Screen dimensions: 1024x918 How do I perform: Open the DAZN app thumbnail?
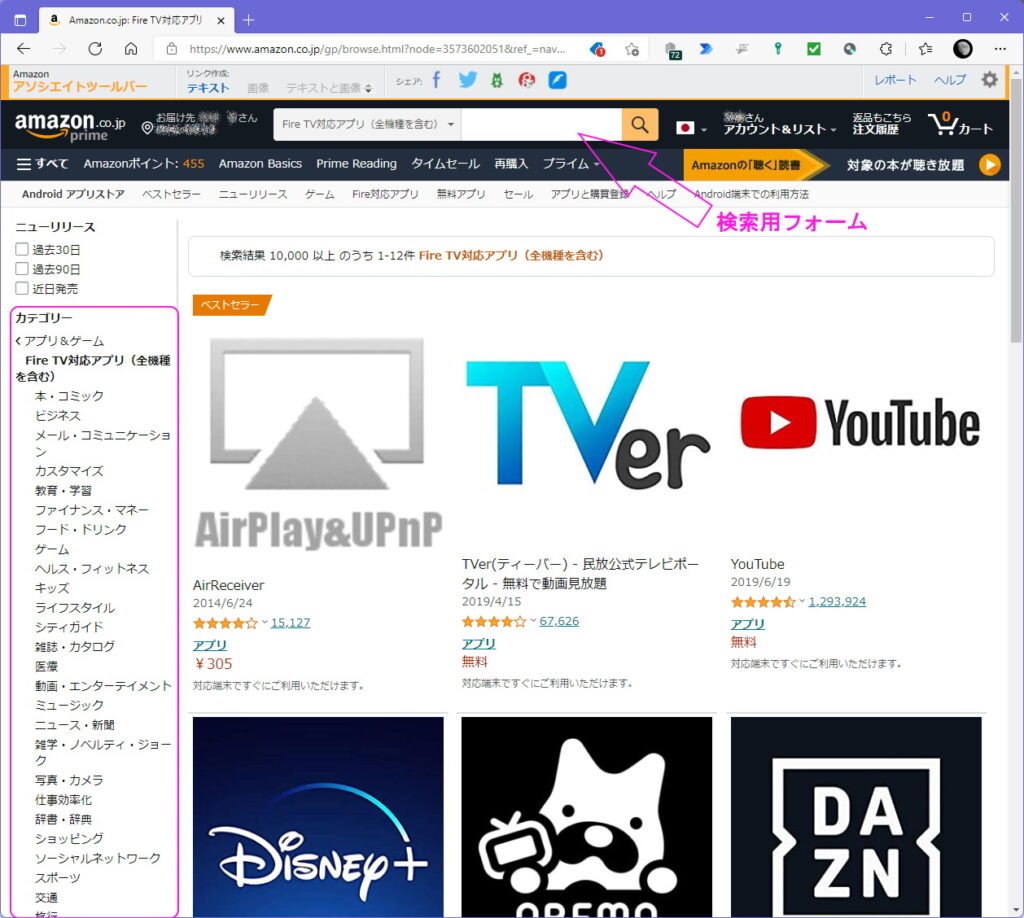click(x=856, y=817)
